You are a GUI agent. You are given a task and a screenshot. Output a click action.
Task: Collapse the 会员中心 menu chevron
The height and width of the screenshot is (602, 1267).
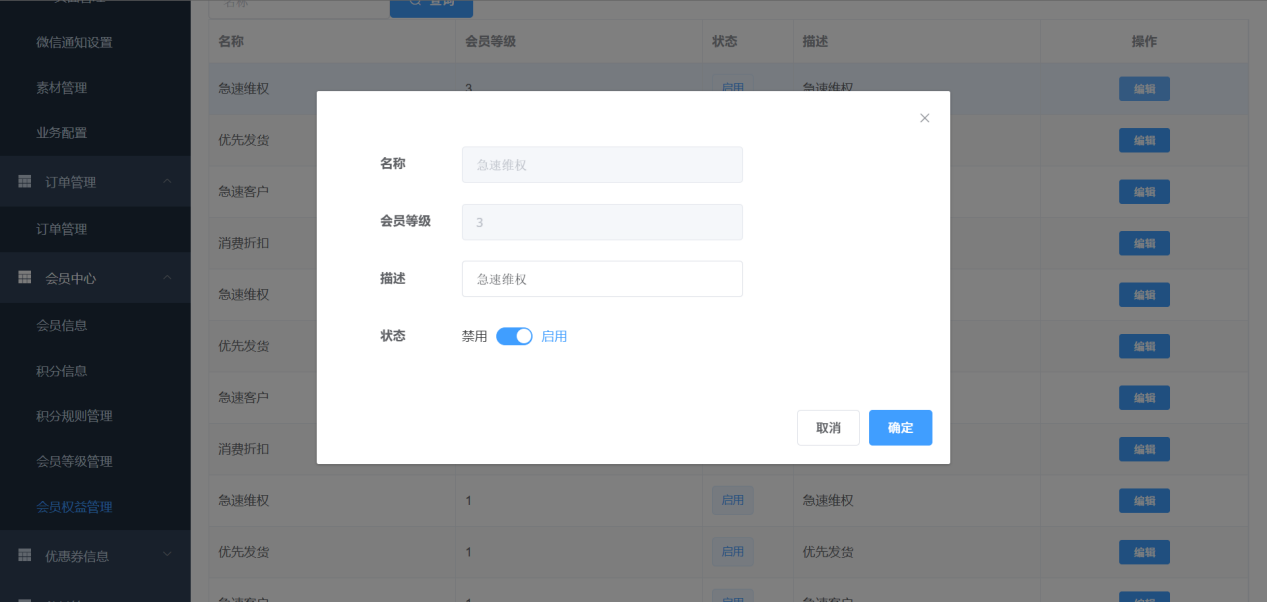(x=167, y=277)
